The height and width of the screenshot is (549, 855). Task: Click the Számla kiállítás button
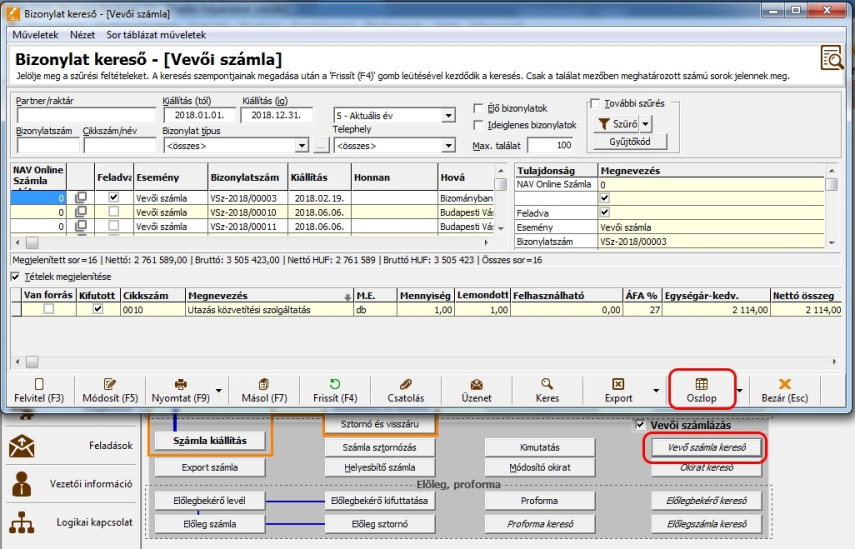[210, 441]
